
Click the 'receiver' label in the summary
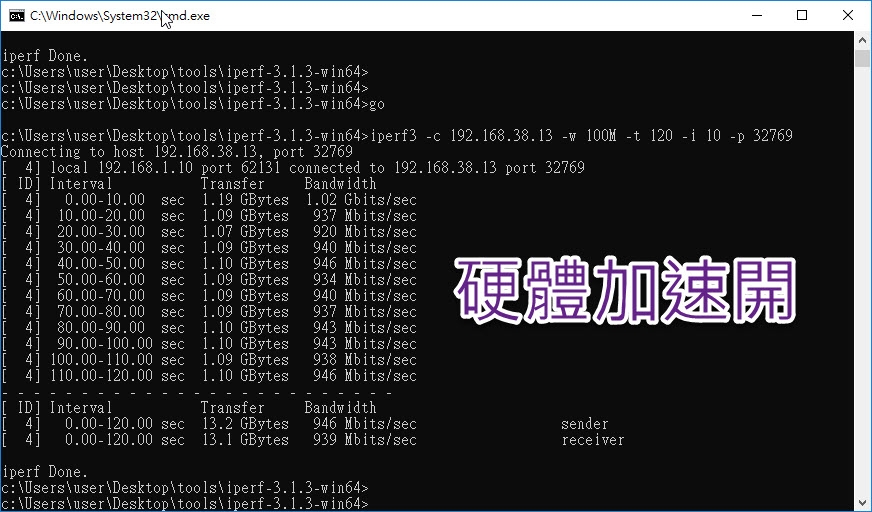(593, 440)
